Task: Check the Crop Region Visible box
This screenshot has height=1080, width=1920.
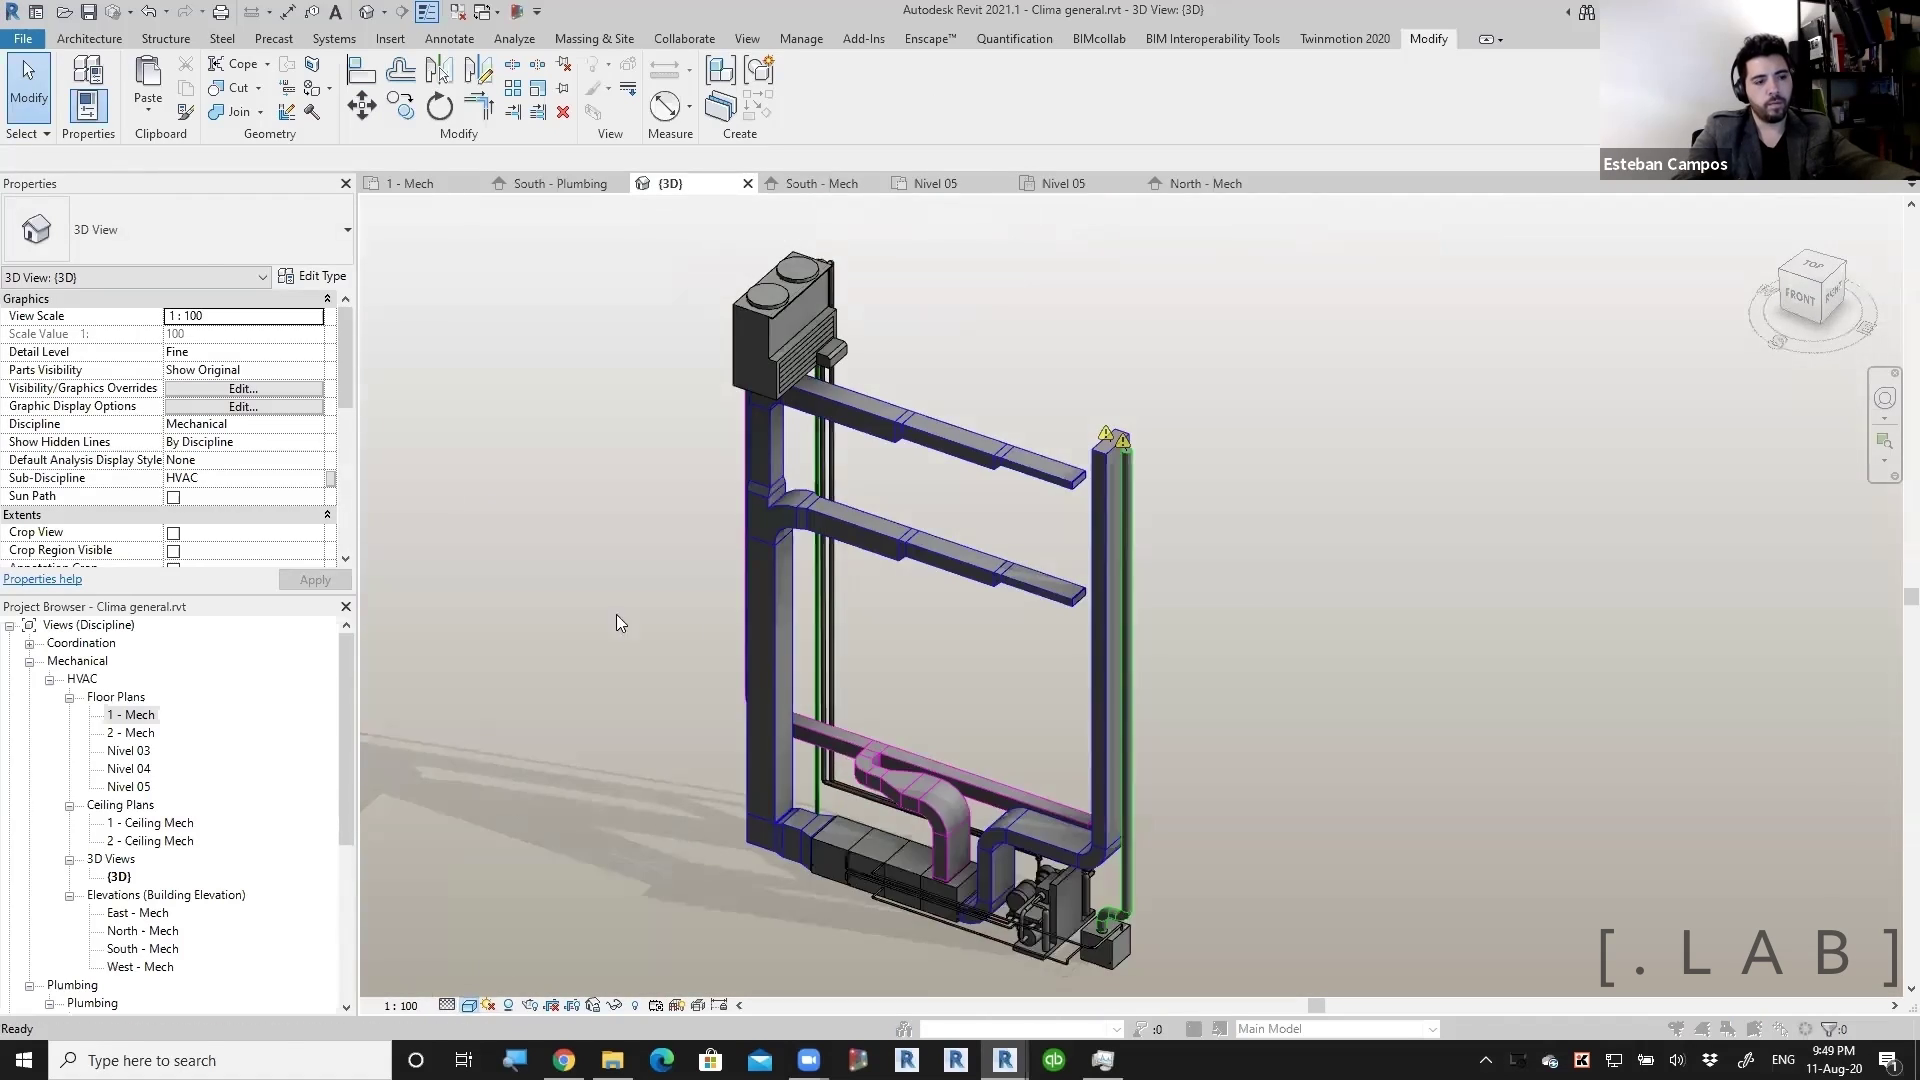Action: (173, 551)
